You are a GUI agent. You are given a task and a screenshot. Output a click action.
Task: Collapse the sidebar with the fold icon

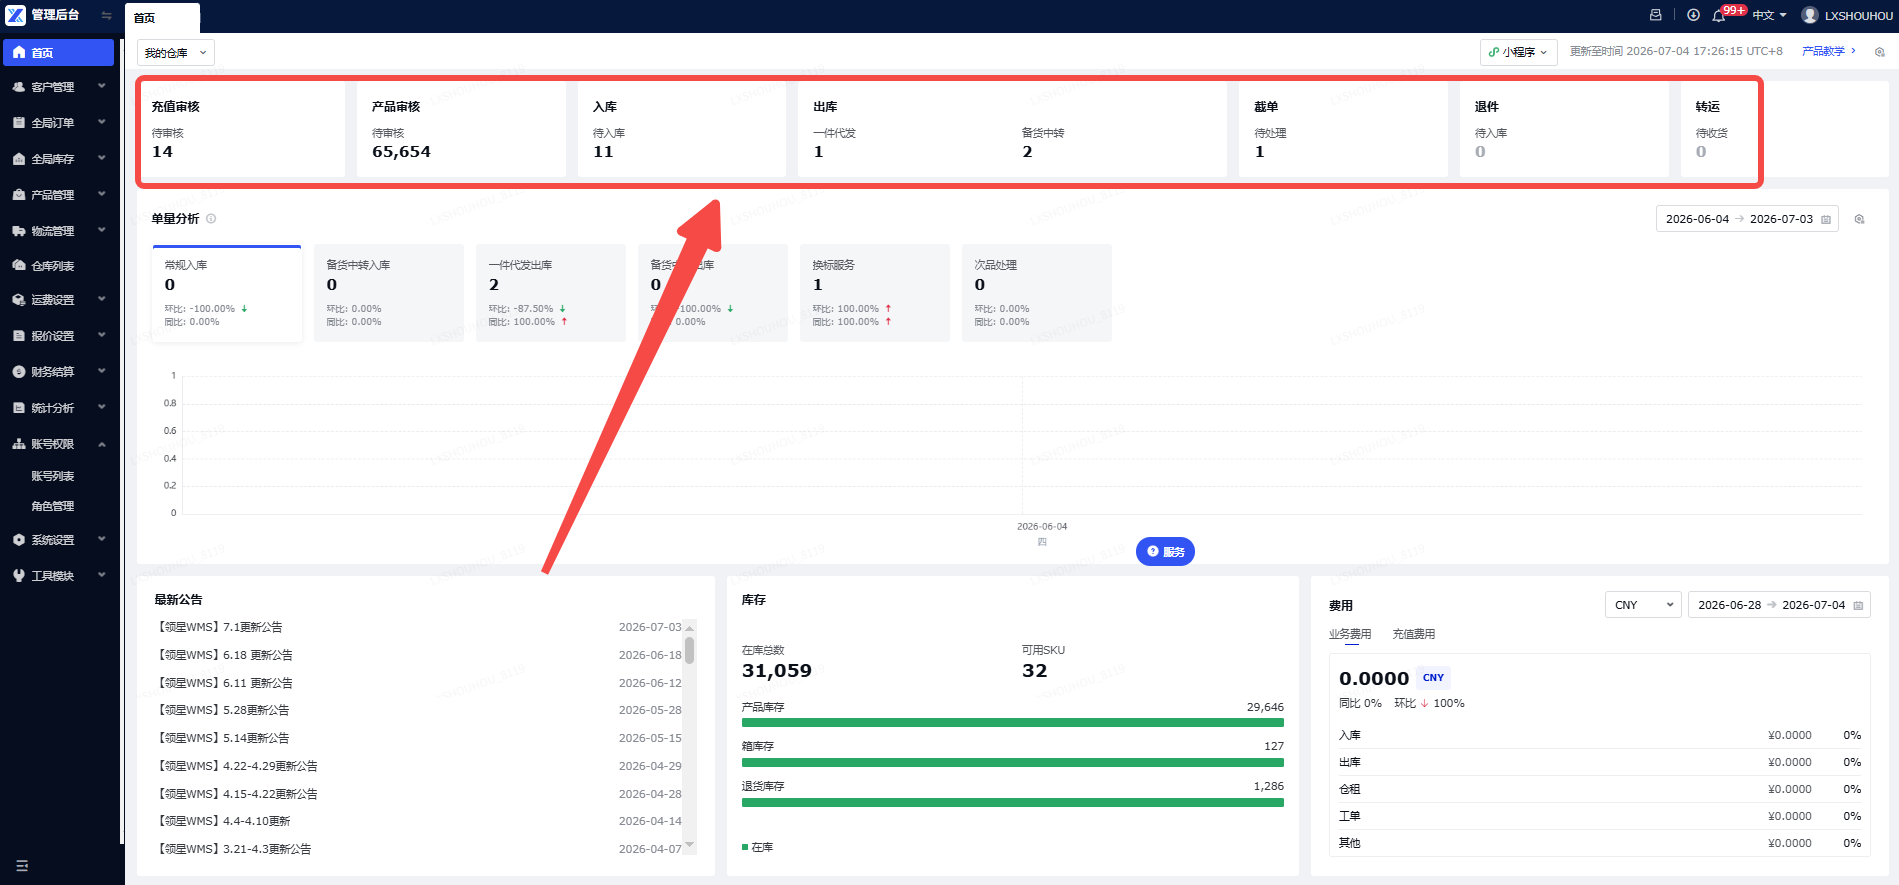click(106, 15)
